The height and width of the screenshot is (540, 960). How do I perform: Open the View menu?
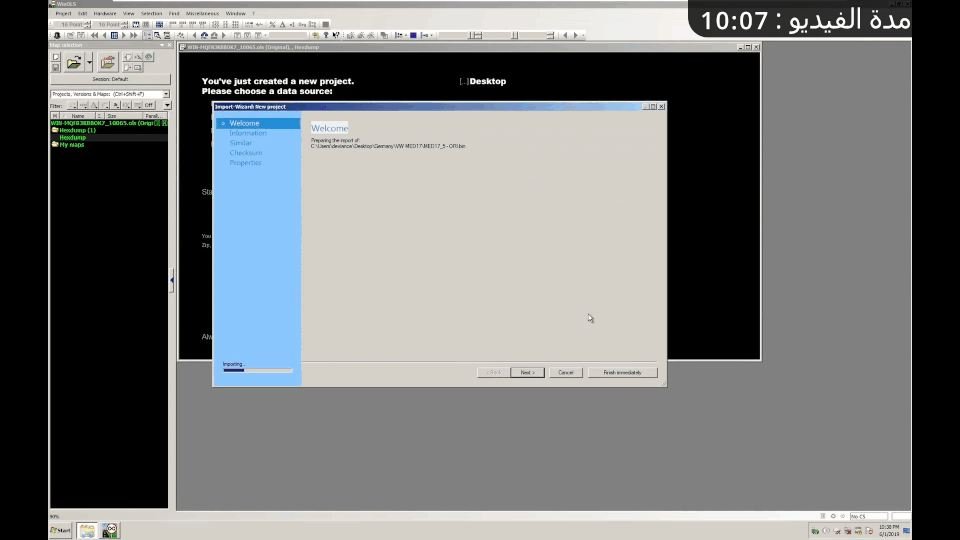coord(129,13)
